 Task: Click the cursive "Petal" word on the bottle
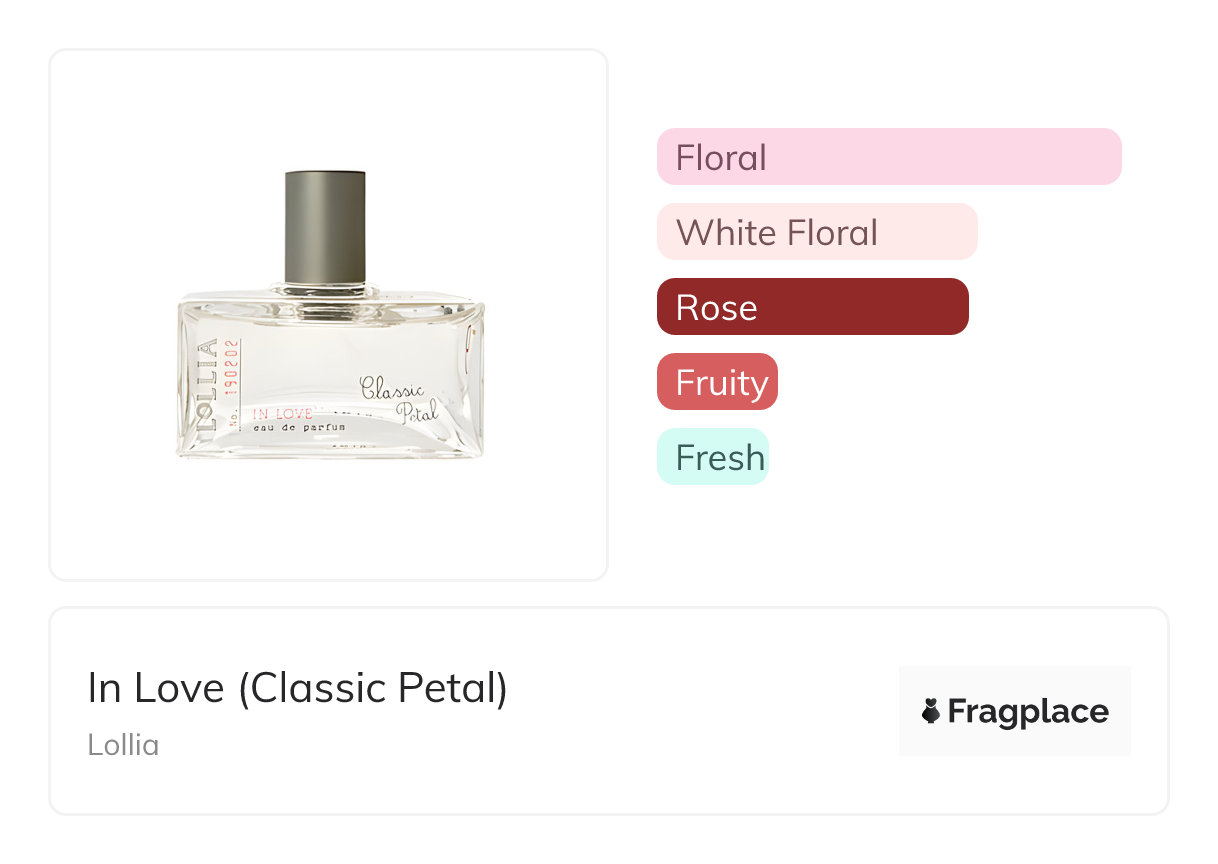[417, 412]
